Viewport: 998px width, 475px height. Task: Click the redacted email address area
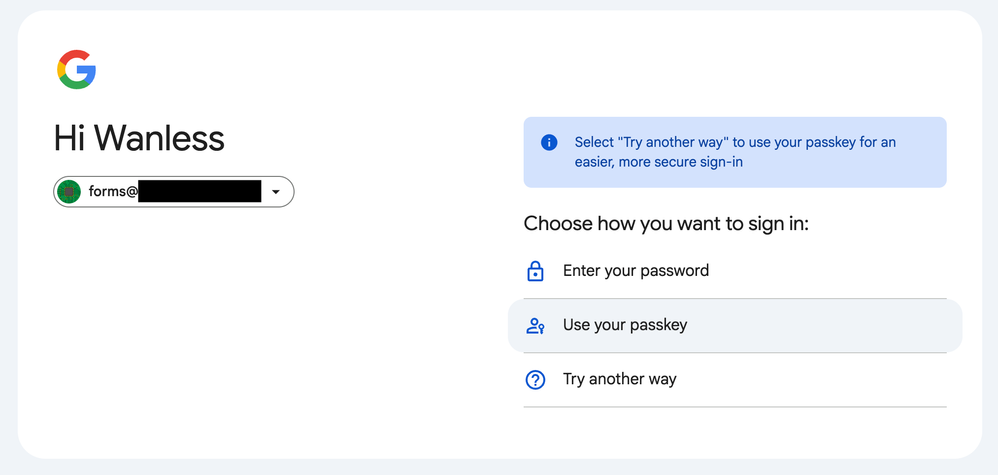click(x=199, y=192)
